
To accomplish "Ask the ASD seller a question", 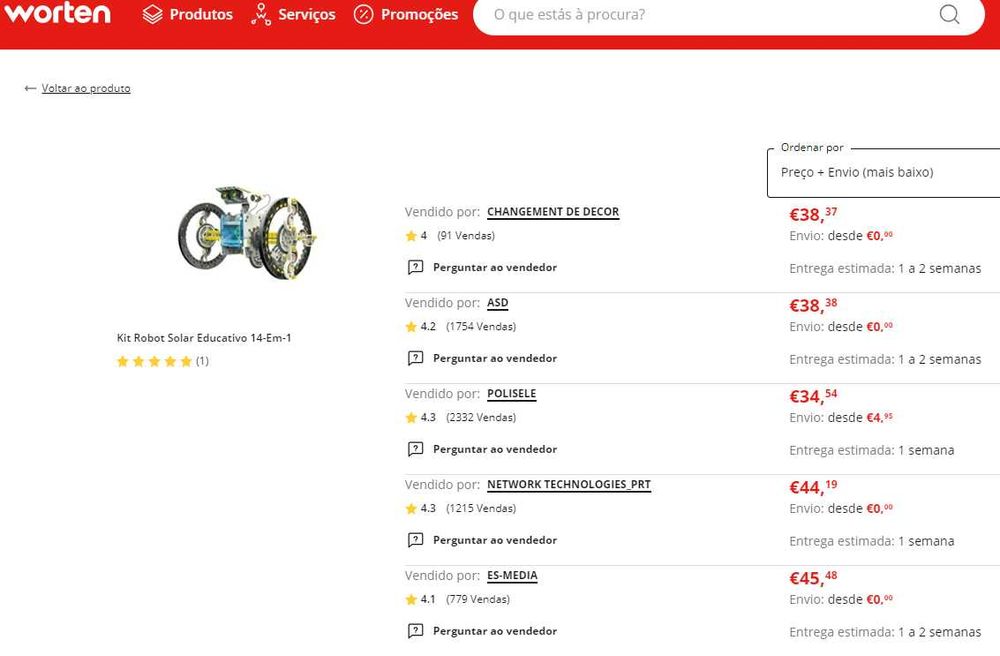I will 494,359.
